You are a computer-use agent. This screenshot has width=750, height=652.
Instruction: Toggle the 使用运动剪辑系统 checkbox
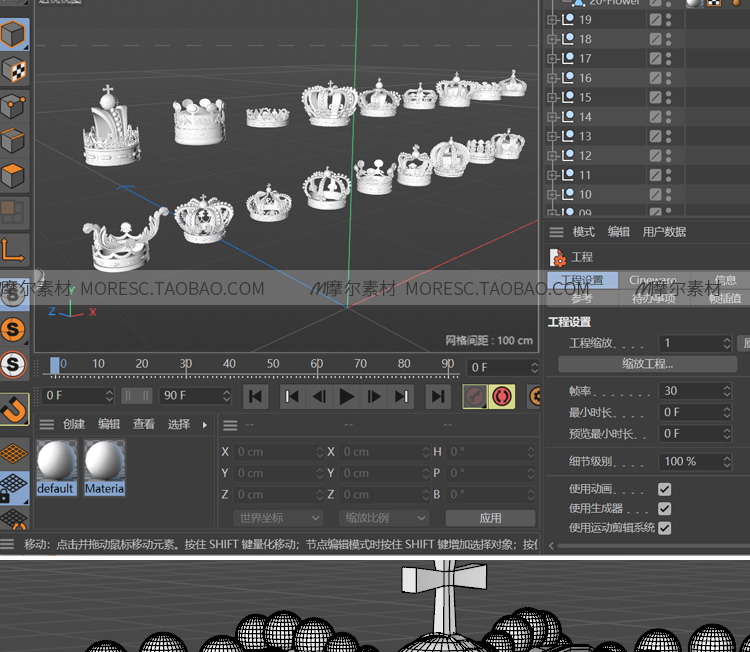pos(664,528)
